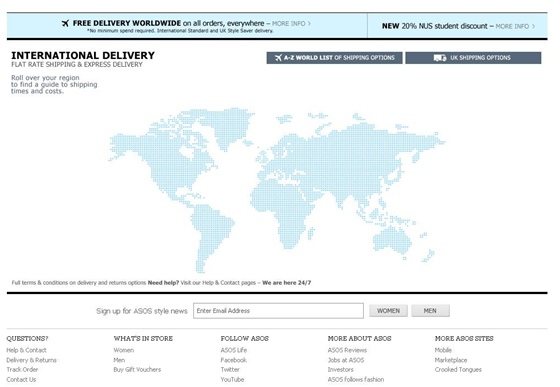Open ASOS Life link
560x387 pixels.
tap(234, 350)
